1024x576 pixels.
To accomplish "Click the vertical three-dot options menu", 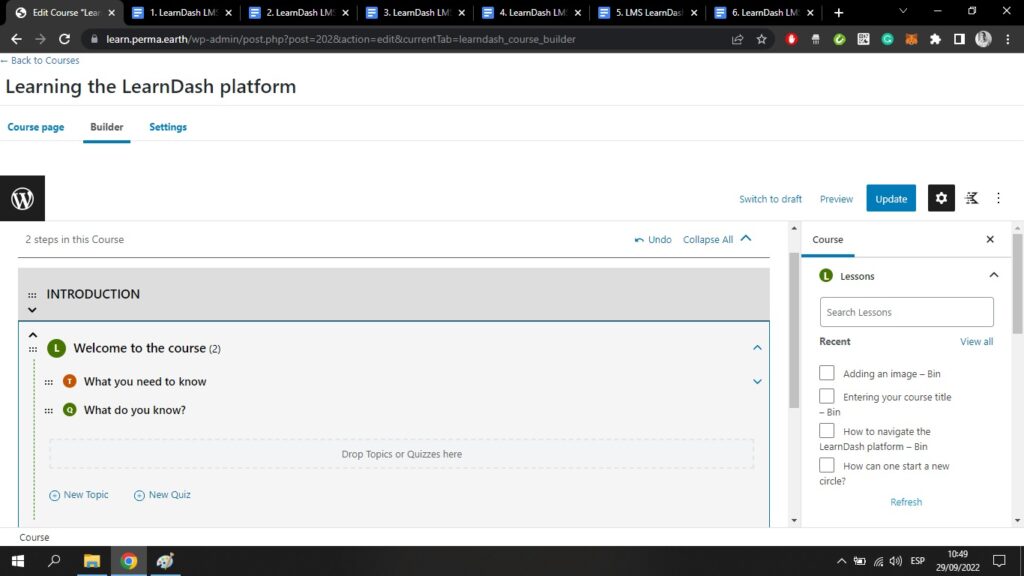I will (x=998, y=198).
